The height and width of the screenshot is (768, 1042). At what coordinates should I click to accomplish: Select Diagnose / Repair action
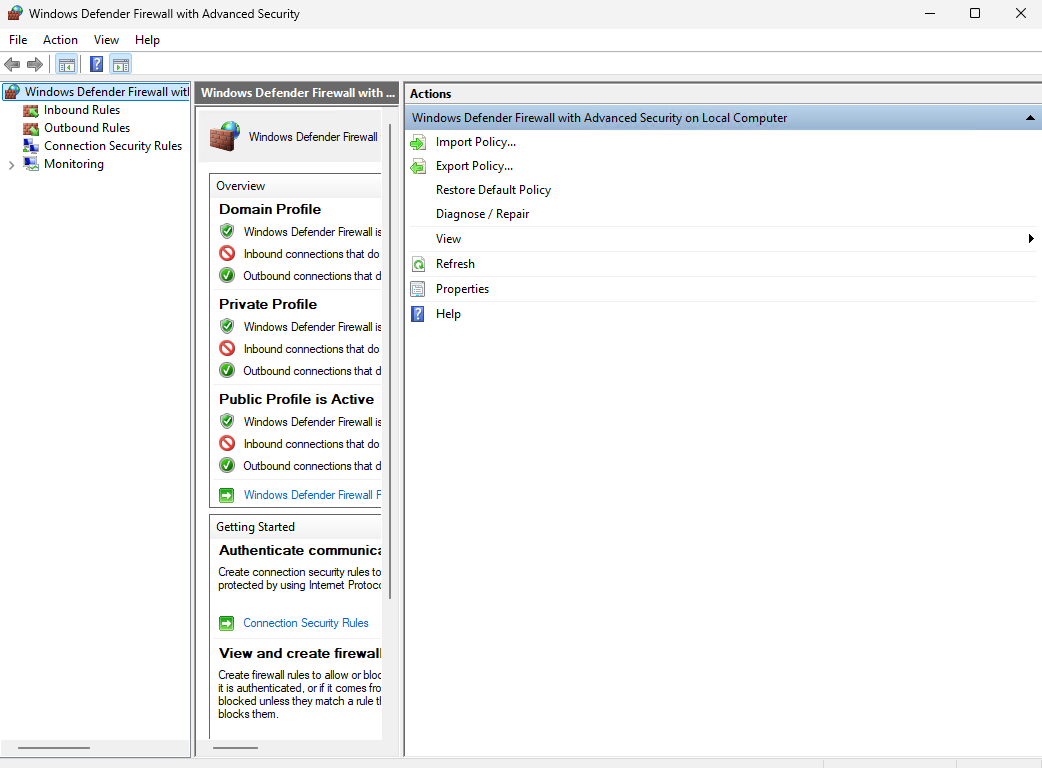(x=482, y=214)
